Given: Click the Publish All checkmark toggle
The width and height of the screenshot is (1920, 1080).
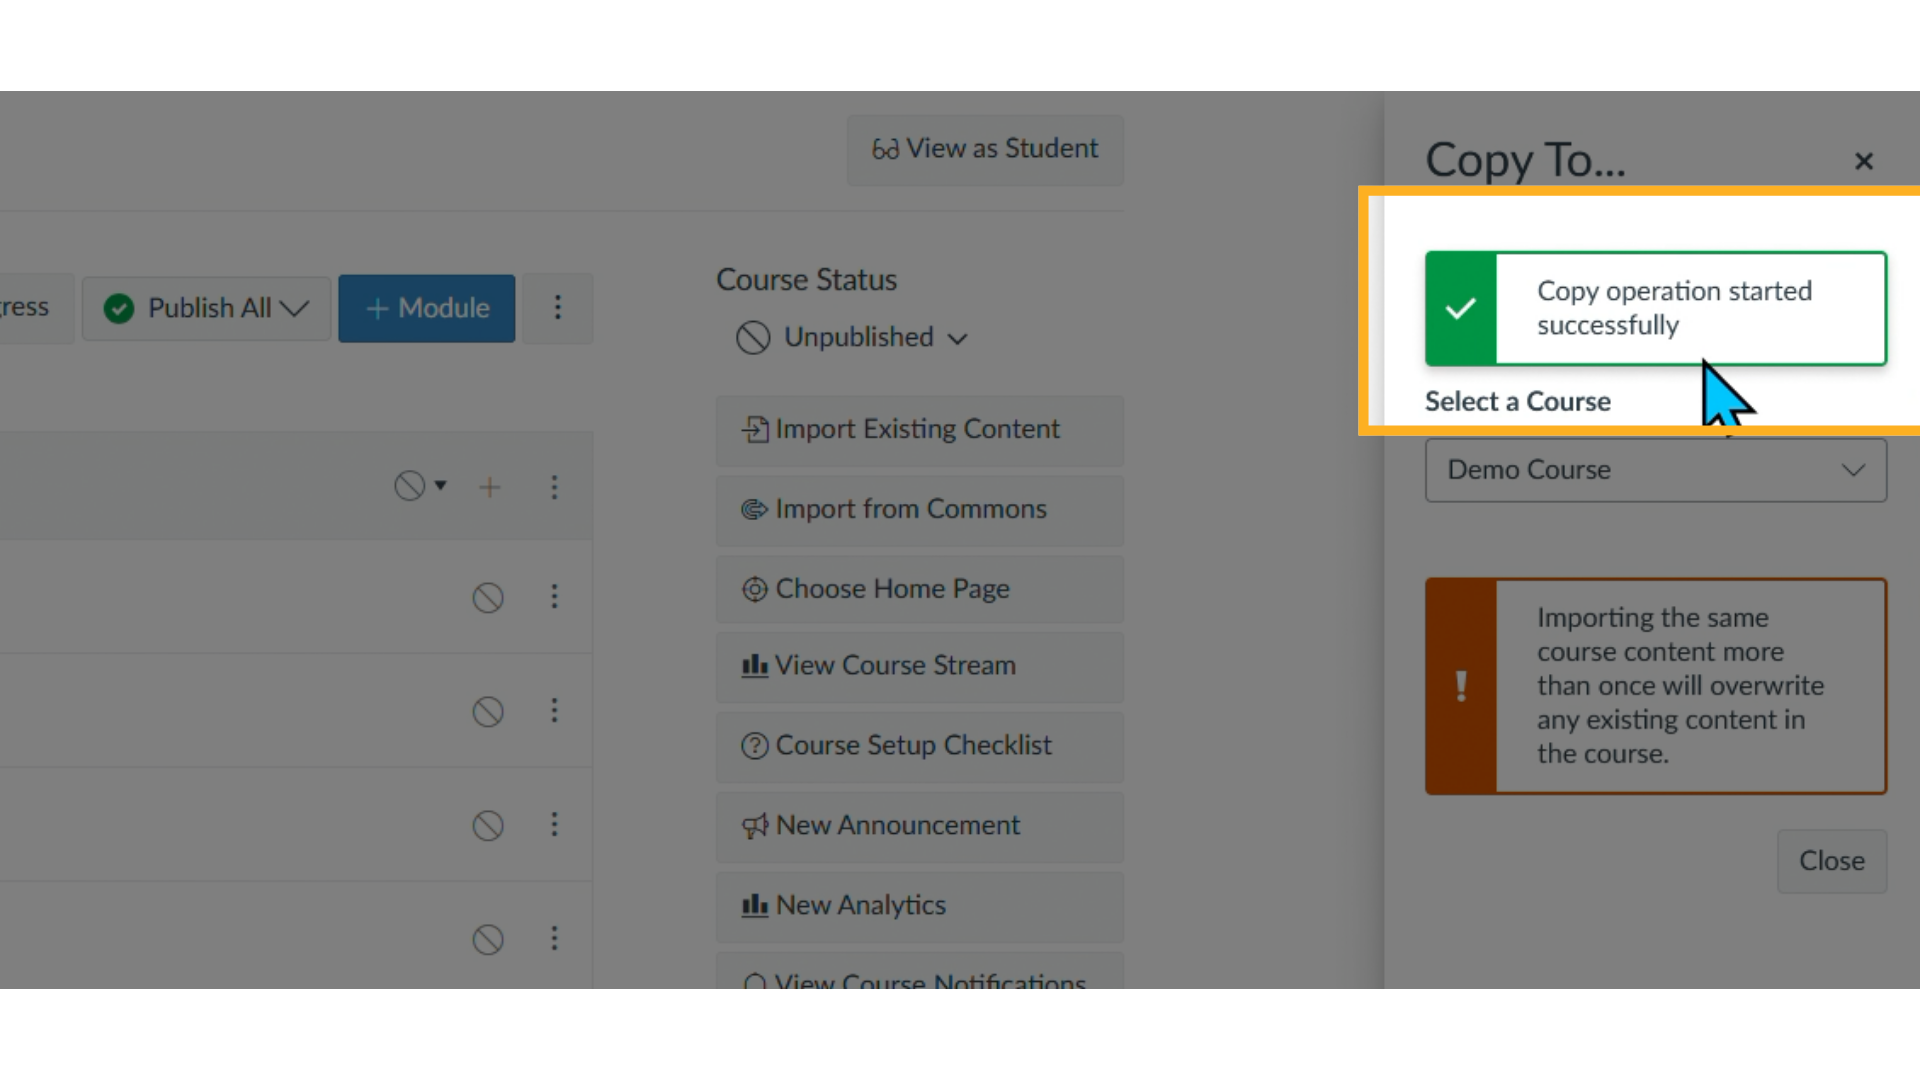Looking at the screenshot, I should pyautogui.click(x=117, y=308).
